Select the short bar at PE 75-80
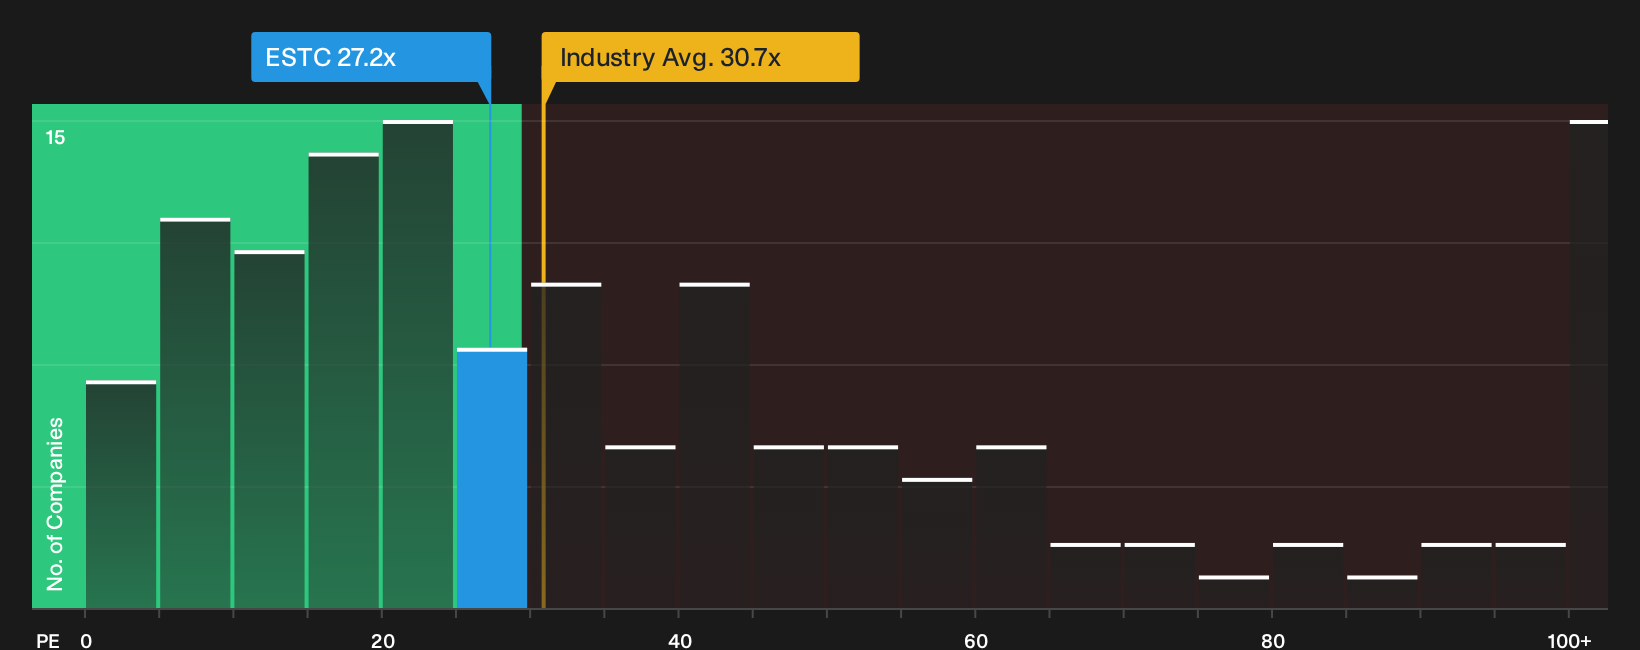The image size is (1640, 650). [1234, 592]
